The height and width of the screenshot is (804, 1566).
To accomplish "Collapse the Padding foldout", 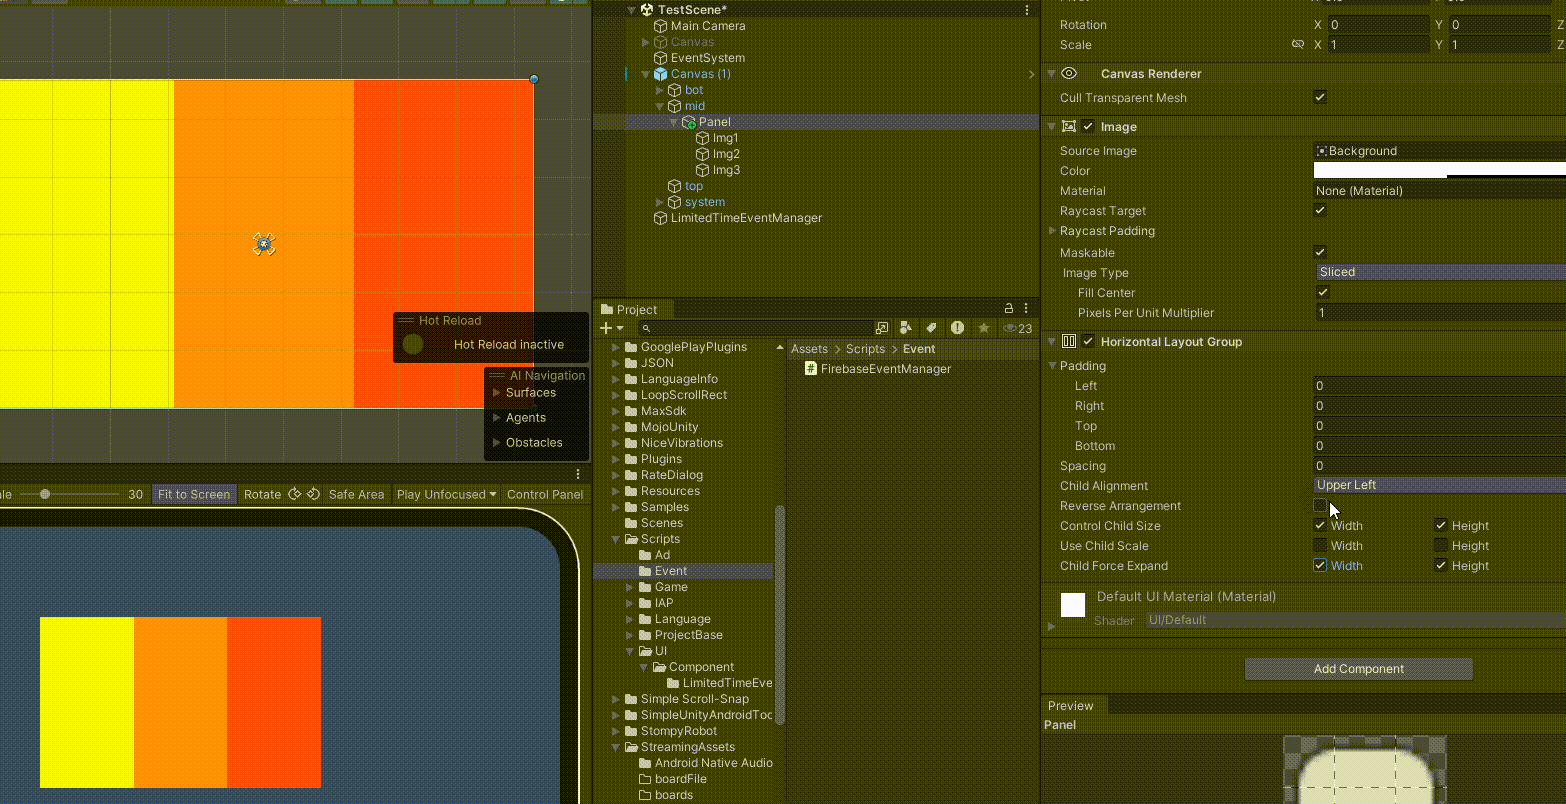I will pos(1052,366).
